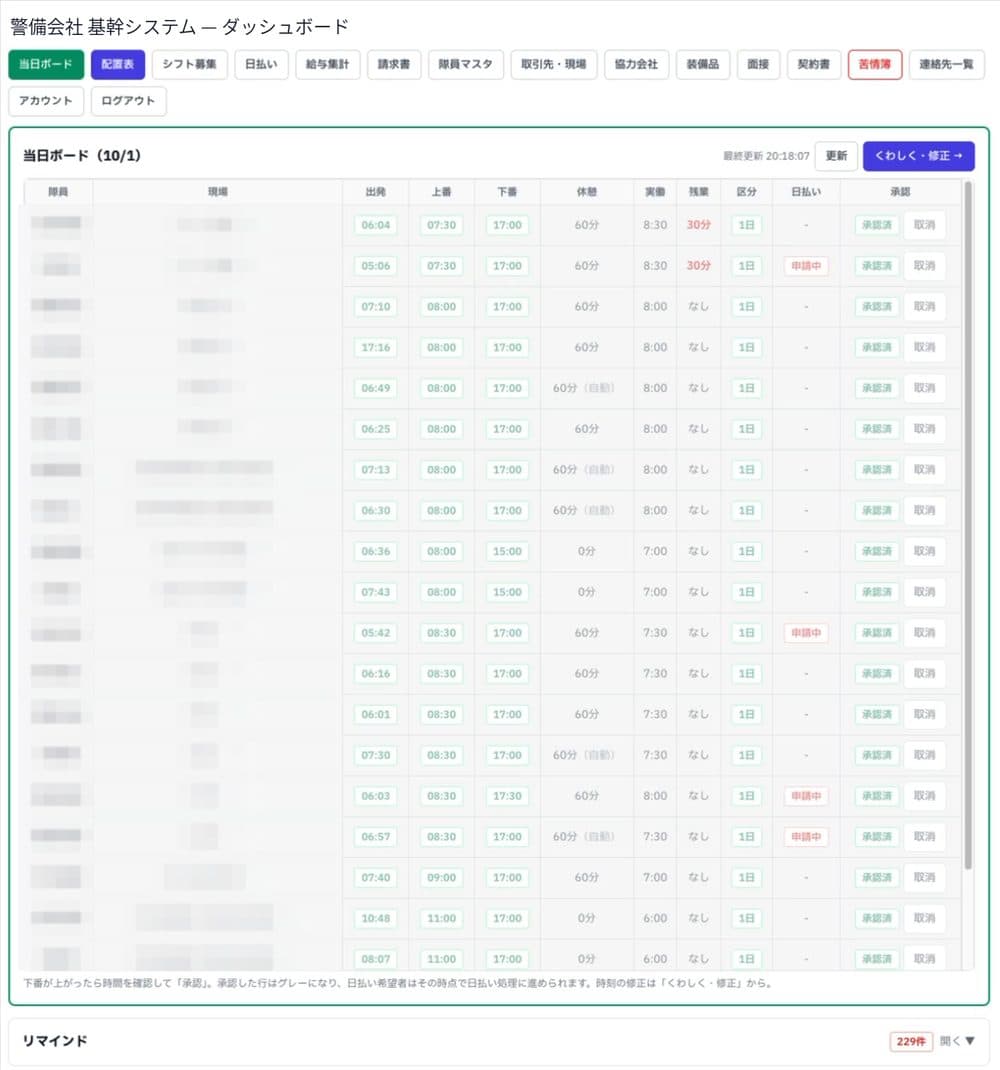Click 申請中 badge in the 06:57 row
The image size is (1000, 1070).
click(806, 837)
